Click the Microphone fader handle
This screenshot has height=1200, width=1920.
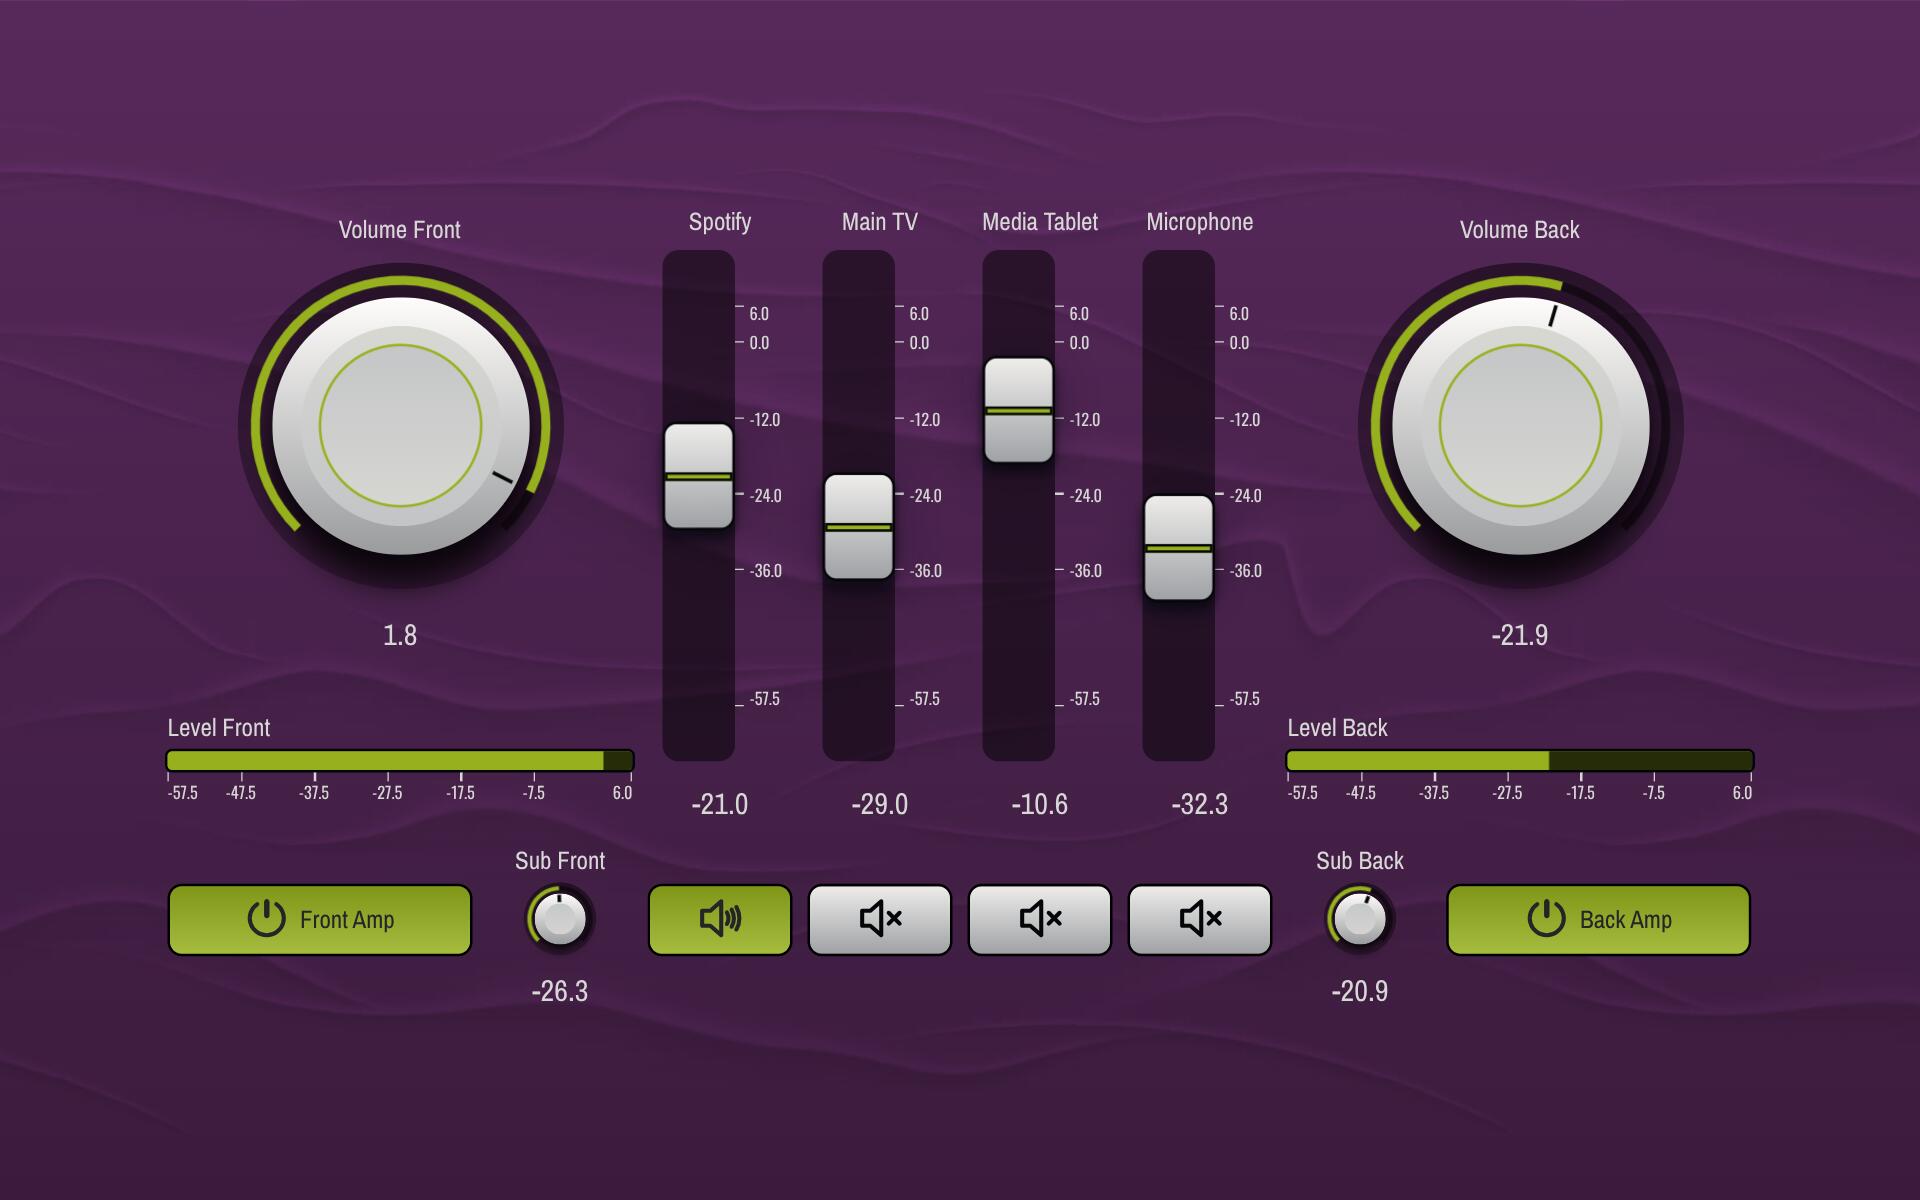(1178, 548)
